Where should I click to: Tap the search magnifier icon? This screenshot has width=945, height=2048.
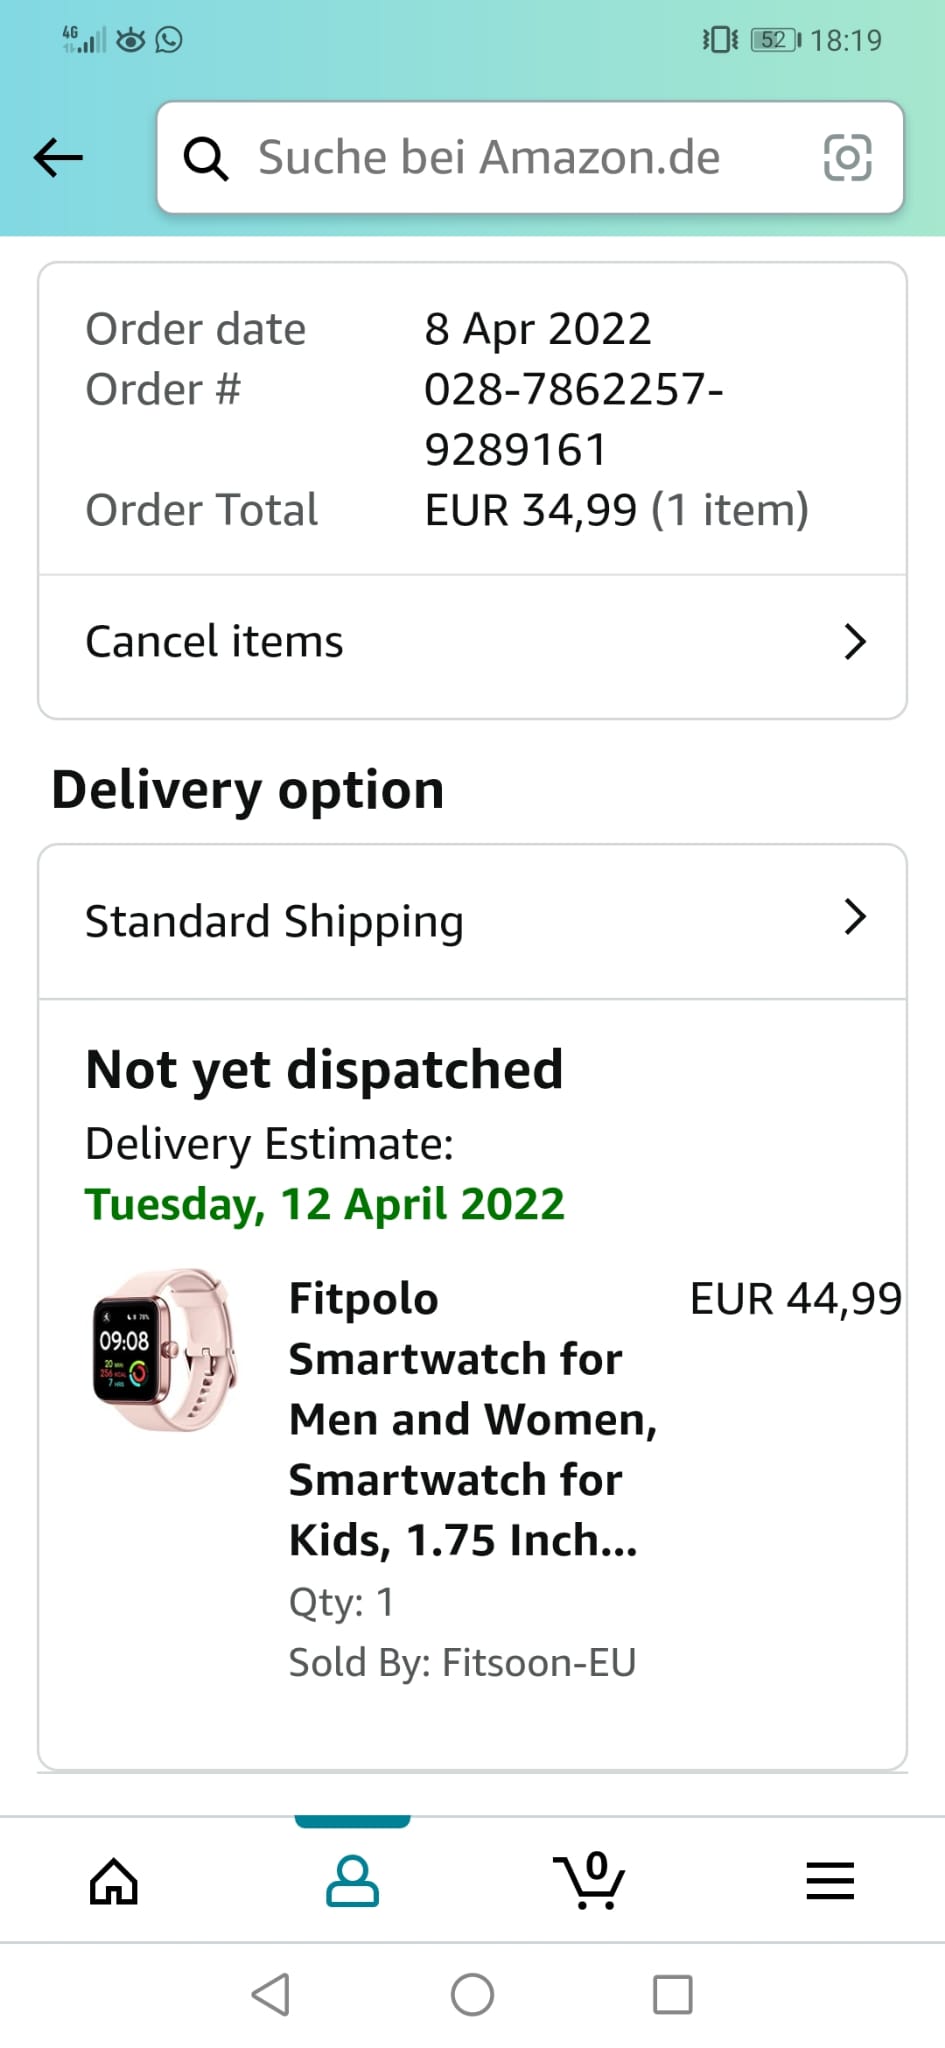[206, 158]
